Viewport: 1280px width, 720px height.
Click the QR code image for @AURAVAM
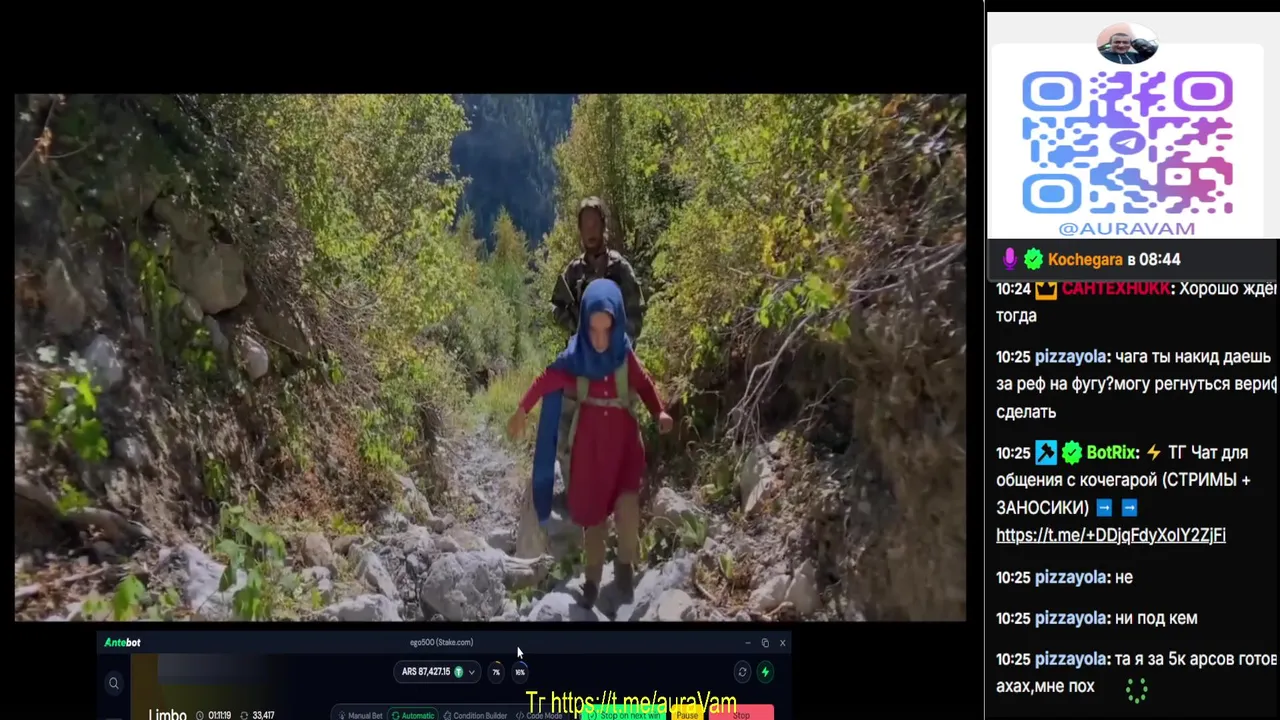pyautogui.click(x=1127, y=142)
